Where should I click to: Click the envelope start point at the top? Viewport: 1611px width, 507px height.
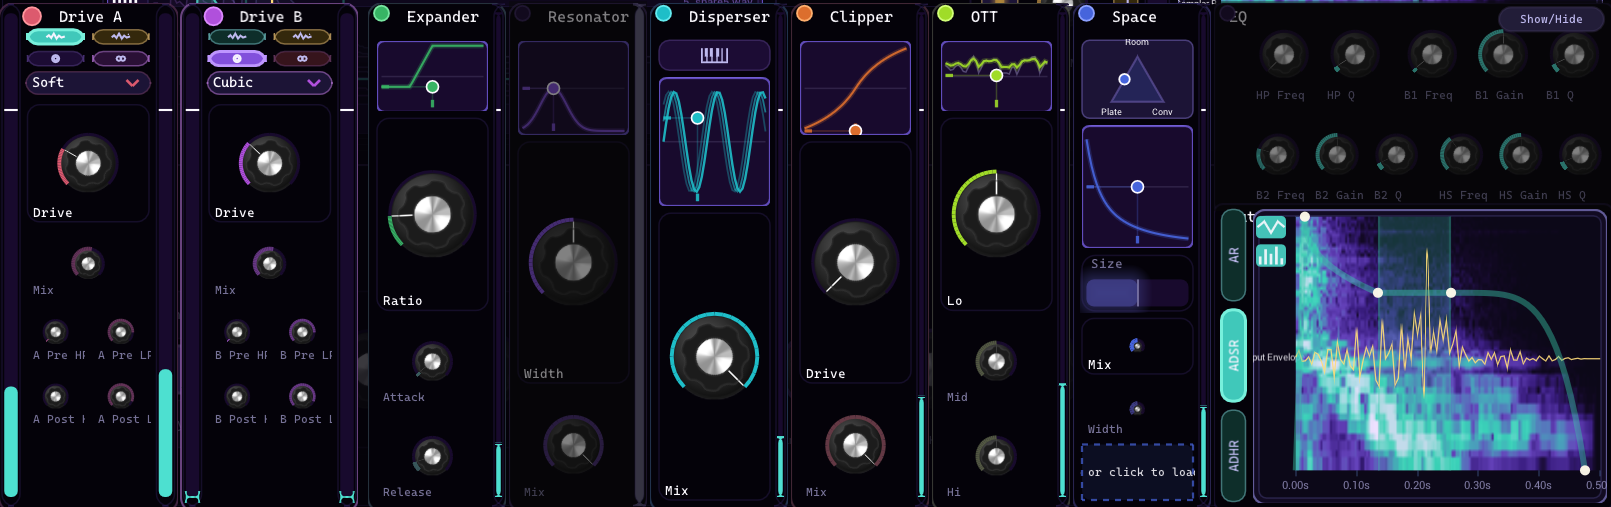(1304, 217)
